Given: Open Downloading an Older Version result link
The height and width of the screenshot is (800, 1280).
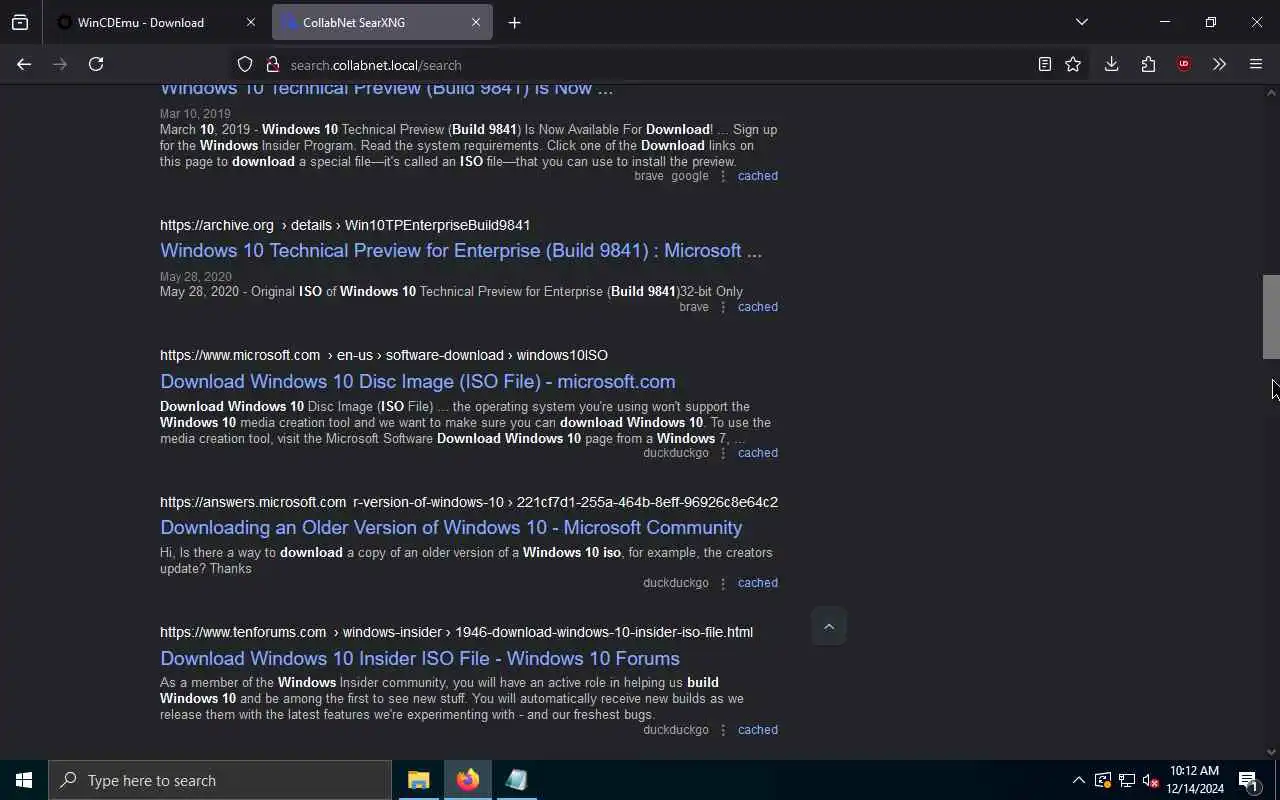Looking at the screenshot, I should 451,528.
